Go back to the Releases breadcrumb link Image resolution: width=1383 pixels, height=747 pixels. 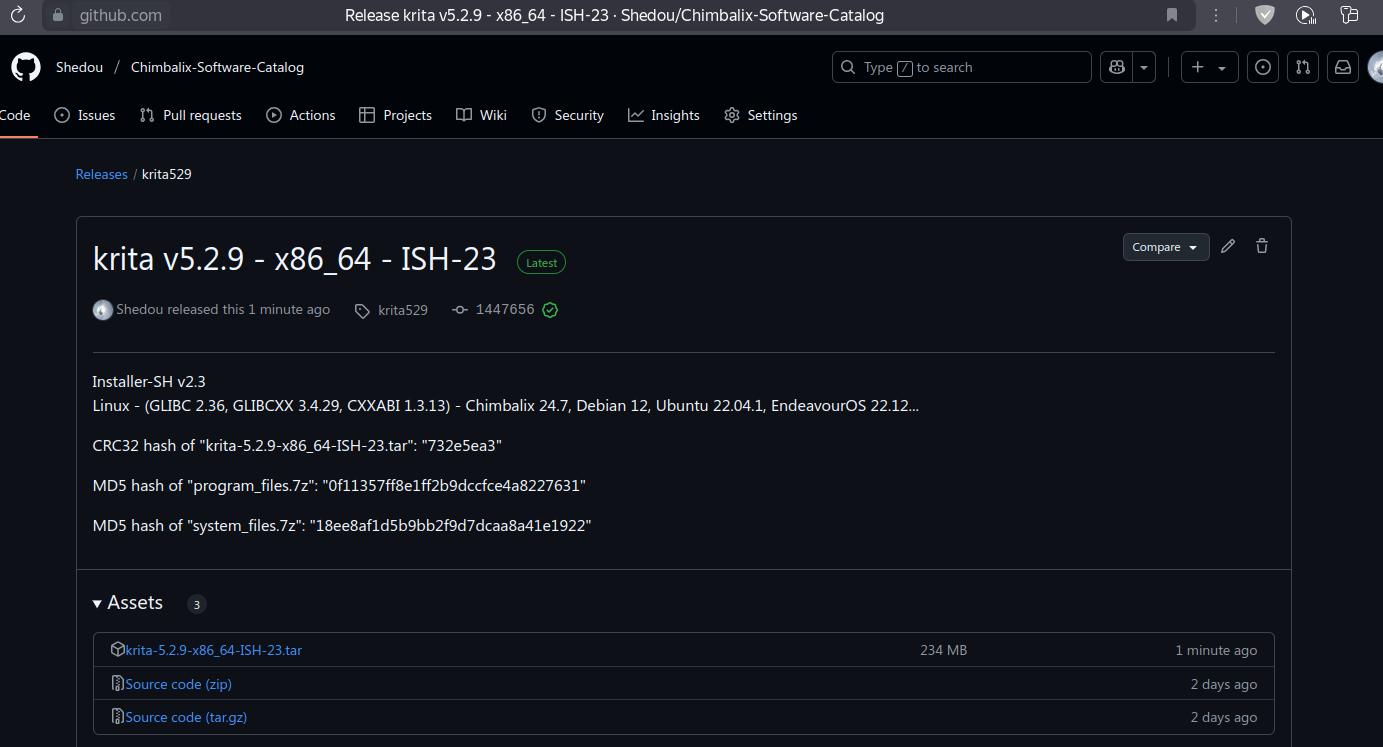tap(102, 174)
